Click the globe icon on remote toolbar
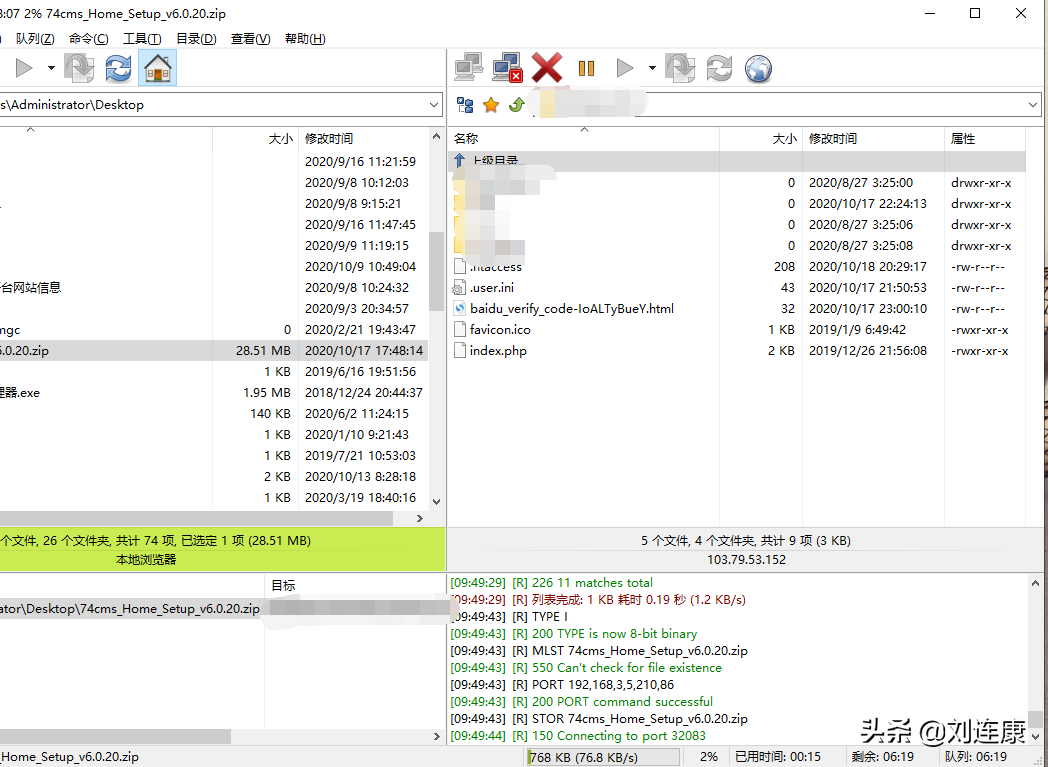Image resolution: width=1048 pixels, height=767 pixels. (x=759, y=68)
